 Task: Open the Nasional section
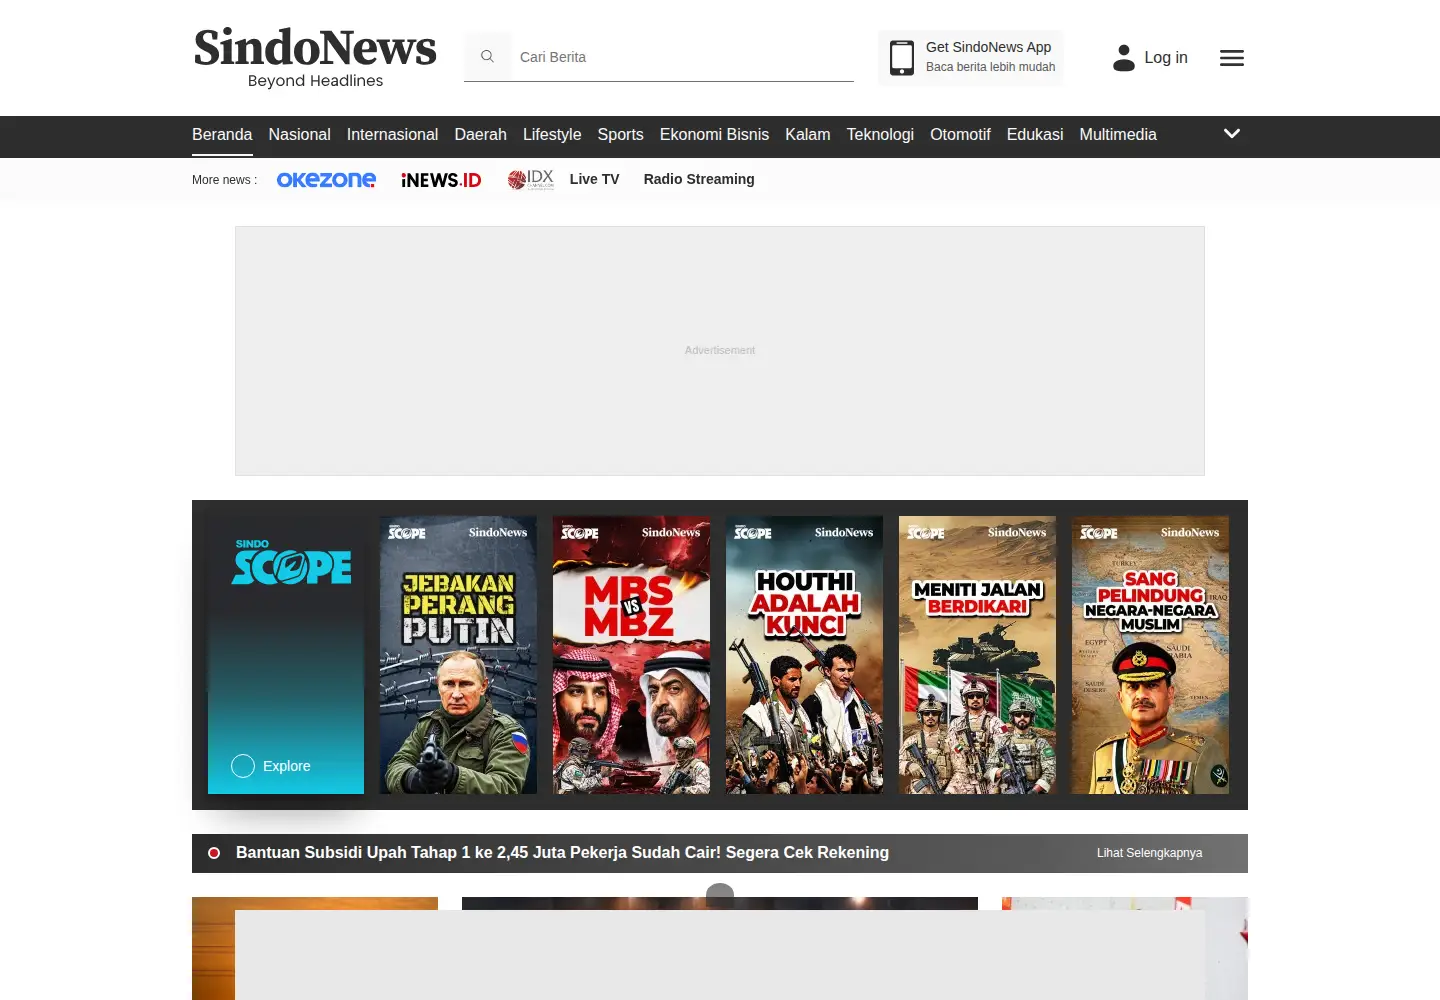click(299, 135)
